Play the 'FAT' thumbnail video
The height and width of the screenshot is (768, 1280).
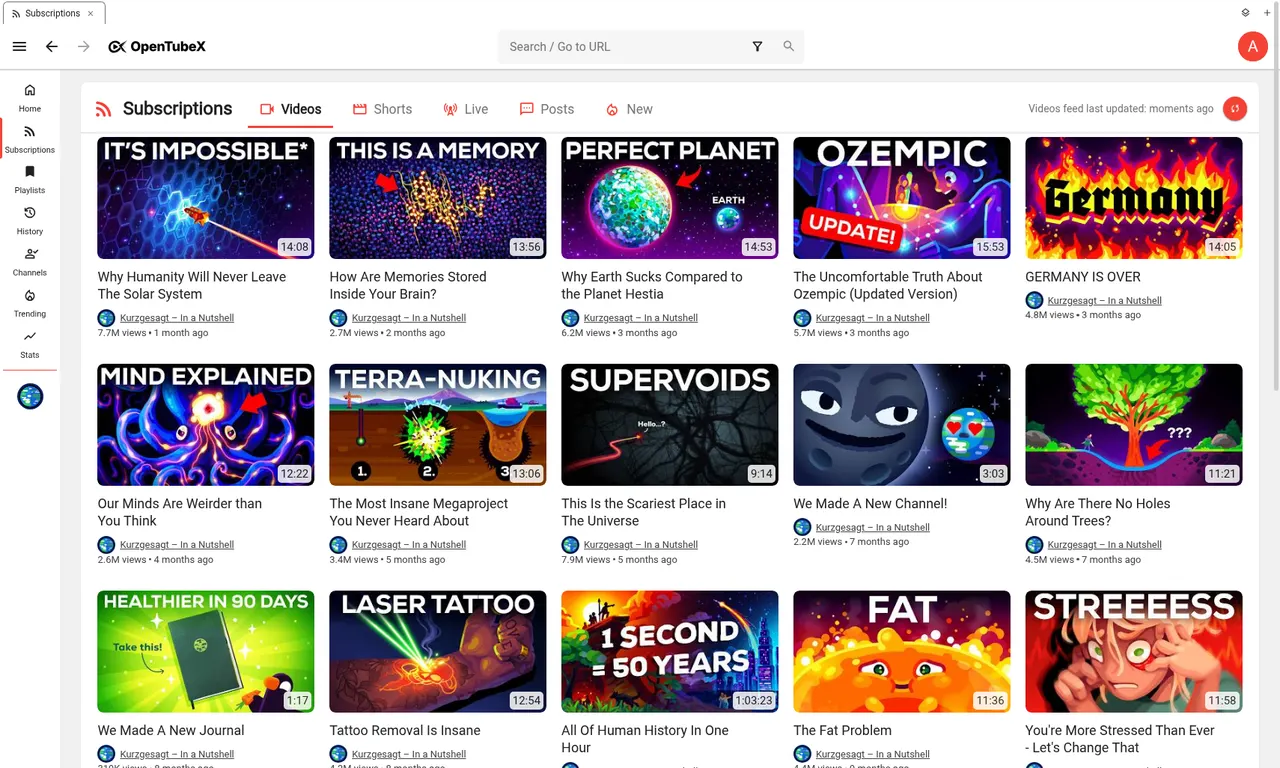pos(902,652)
